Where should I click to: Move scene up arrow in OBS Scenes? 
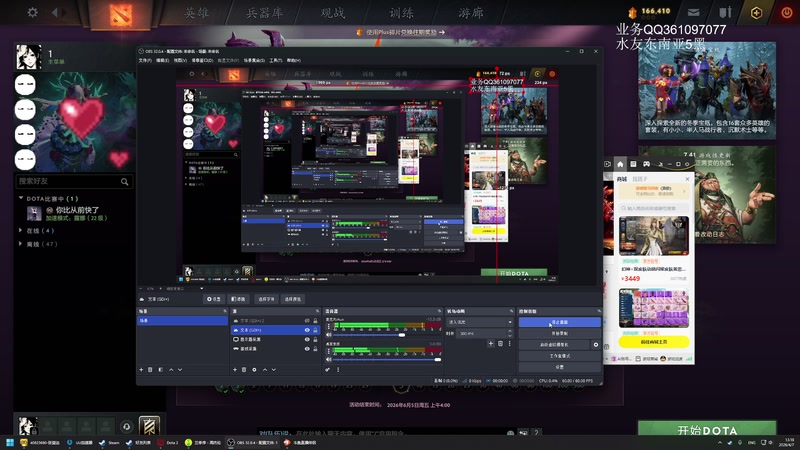click(x=171, y=369)
